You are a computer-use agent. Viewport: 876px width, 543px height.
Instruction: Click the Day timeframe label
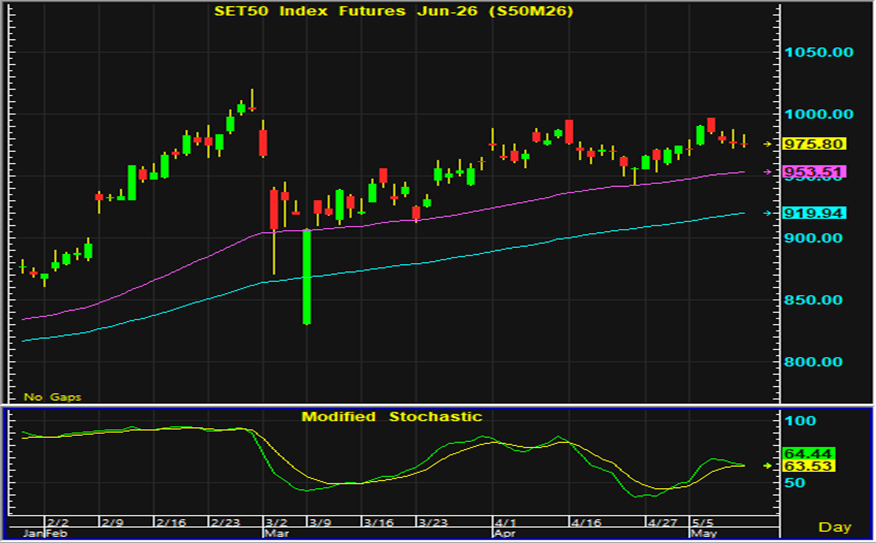point(835,527)
